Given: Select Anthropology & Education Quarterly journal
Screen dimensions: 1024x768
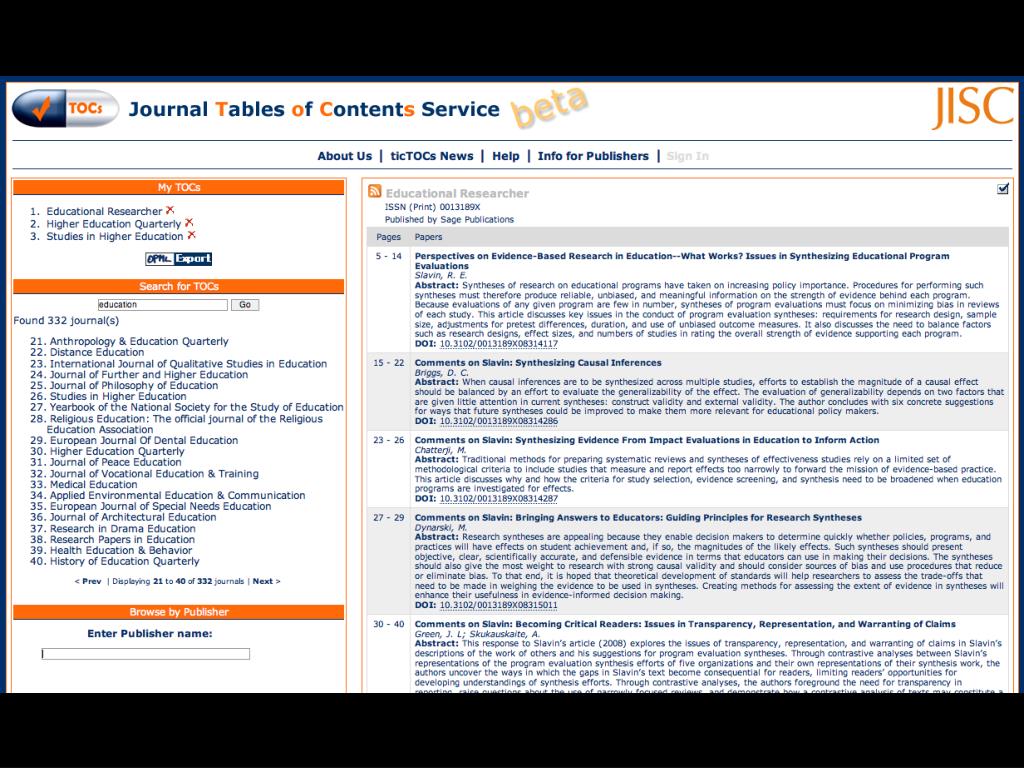Looking at the screenshot, I should (x=139, y=342).
